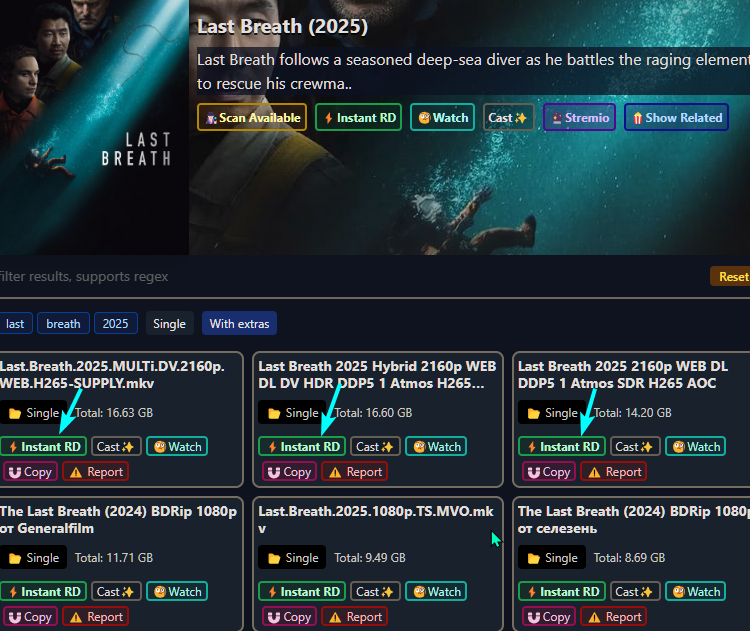Viewport: 750px width, 631px height.
Task: Report the MULTi.DV.2160p SUPPLY torrent
Action: (96, 472)
